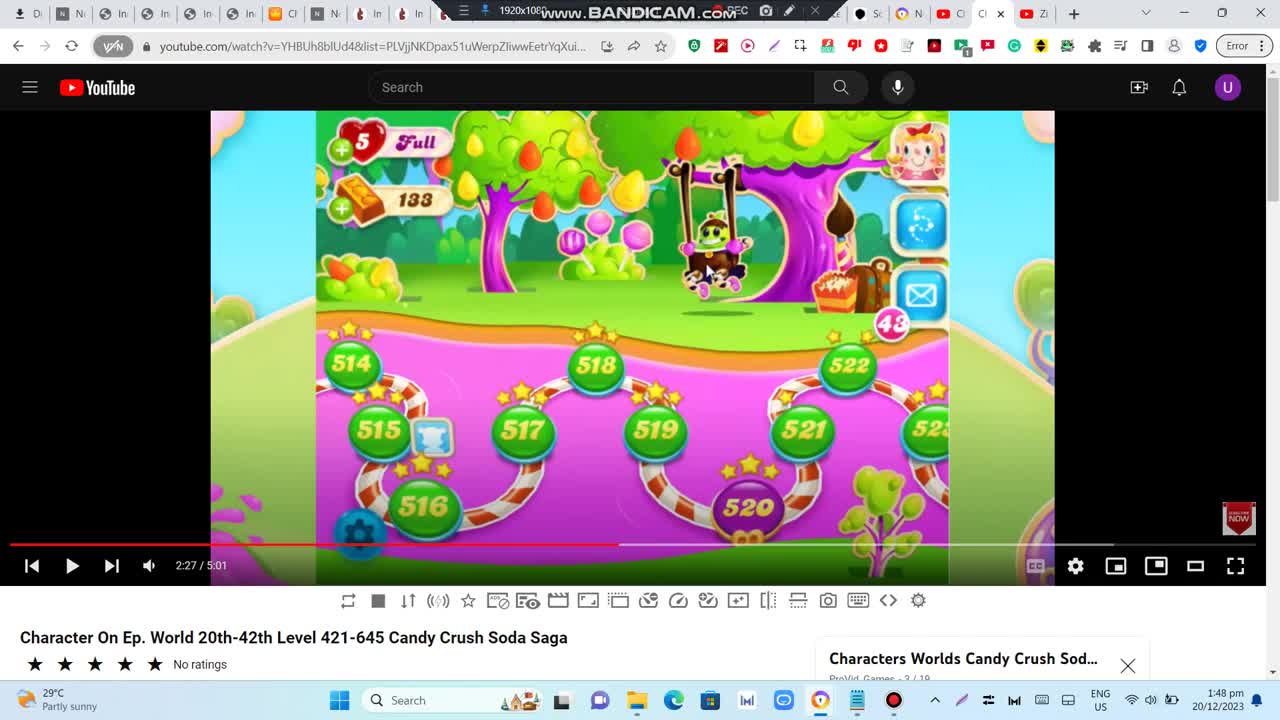
Task: Open the player settings gear
Action: point(1075,566)
